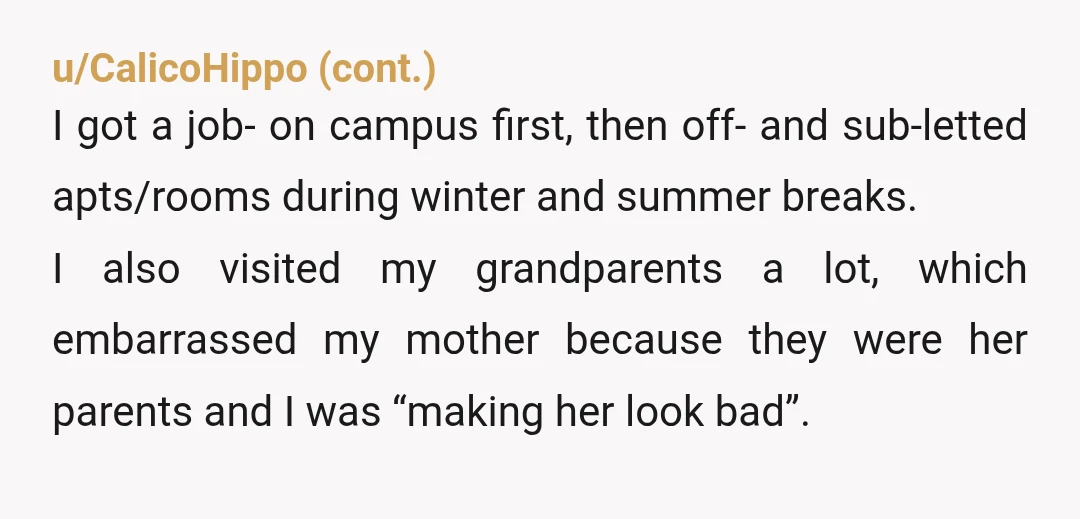The image size is (1080, 519).
Task: Click the word "because"
Action: coord(643,340)
